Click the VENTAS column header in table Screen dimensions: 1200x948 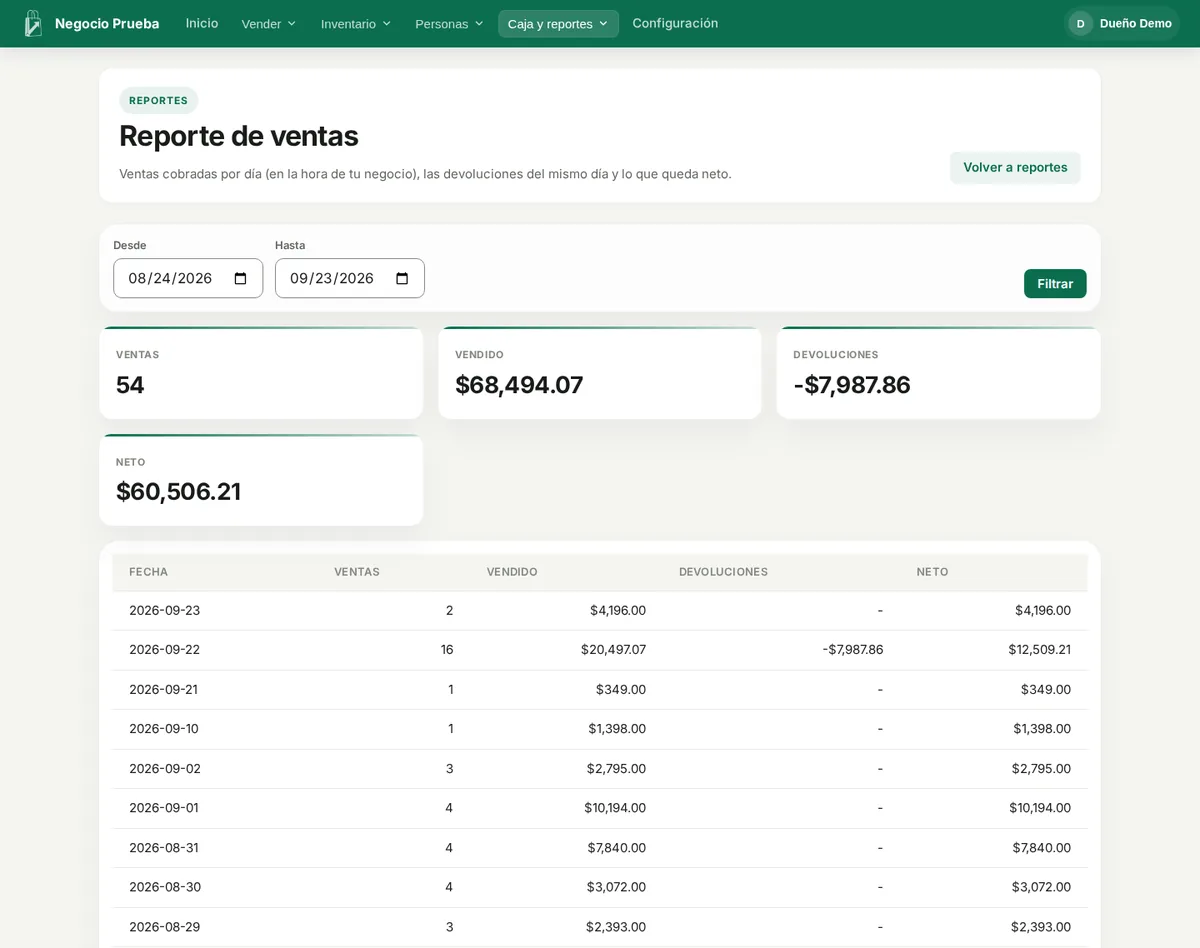coord(357,572)
